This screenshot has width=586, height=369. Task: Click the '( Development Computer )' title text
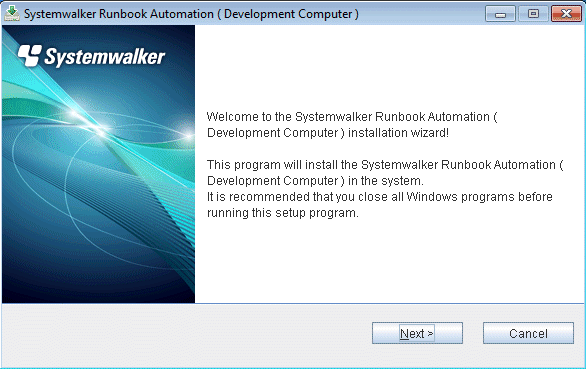(288, 14)
